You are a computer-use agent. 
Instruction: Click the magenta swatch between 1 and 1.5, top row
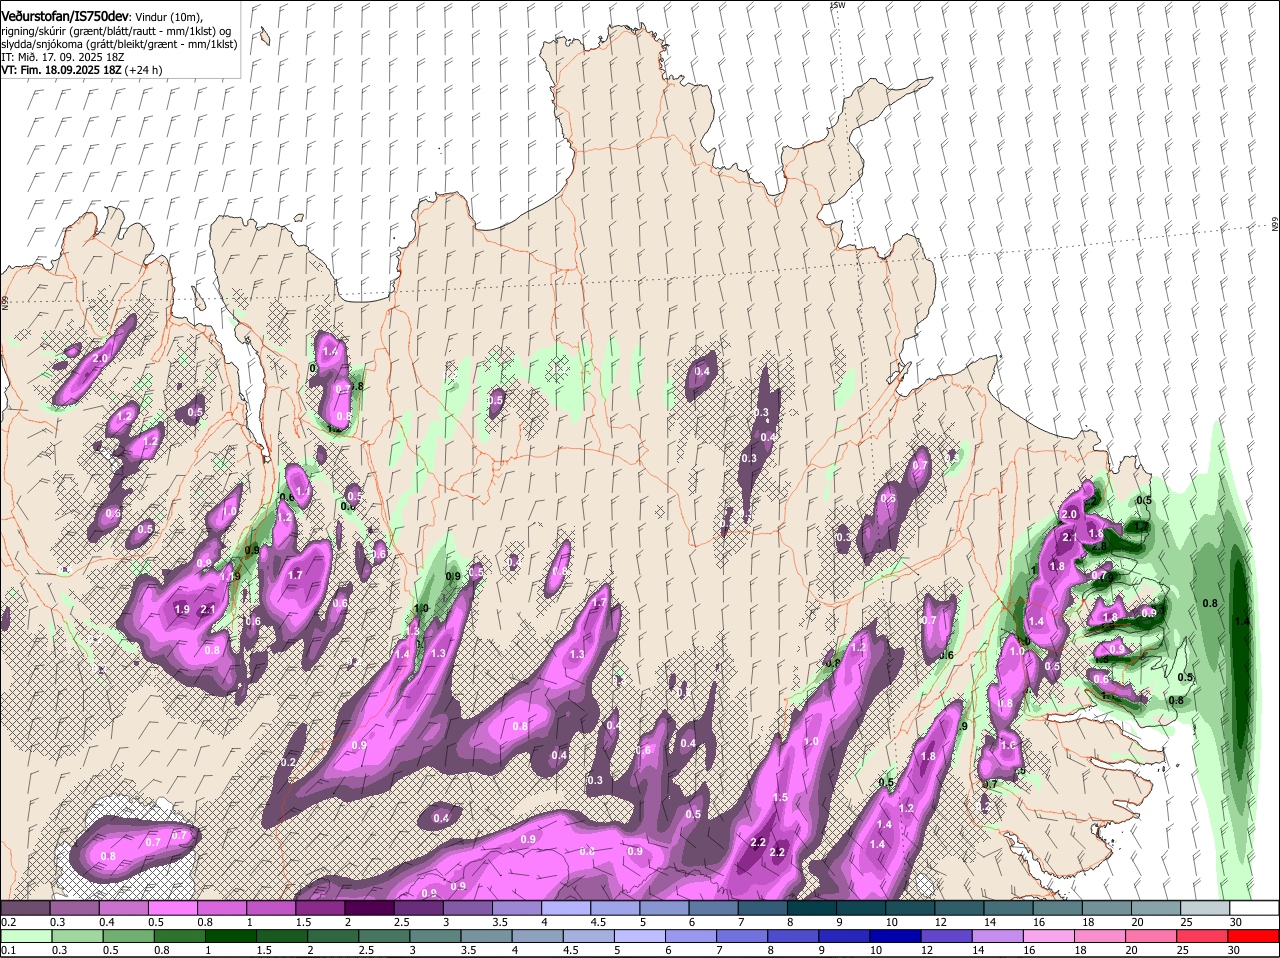[x=271, y=908]
